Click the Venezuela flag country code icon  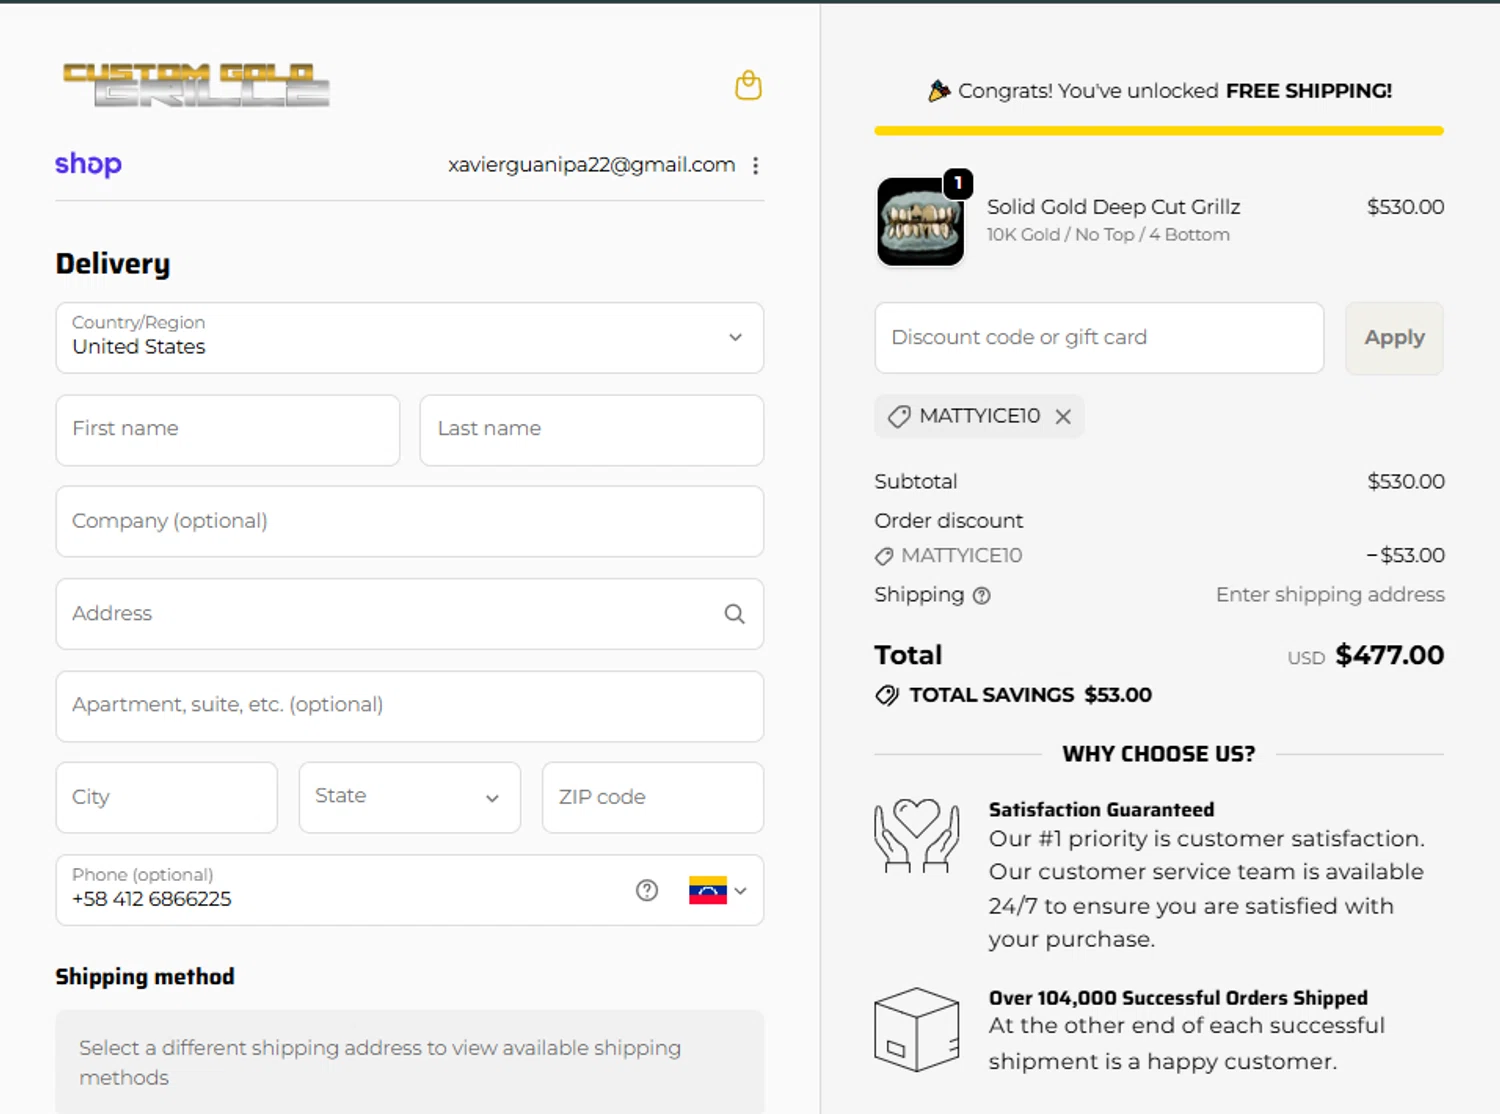pos(708,890)
